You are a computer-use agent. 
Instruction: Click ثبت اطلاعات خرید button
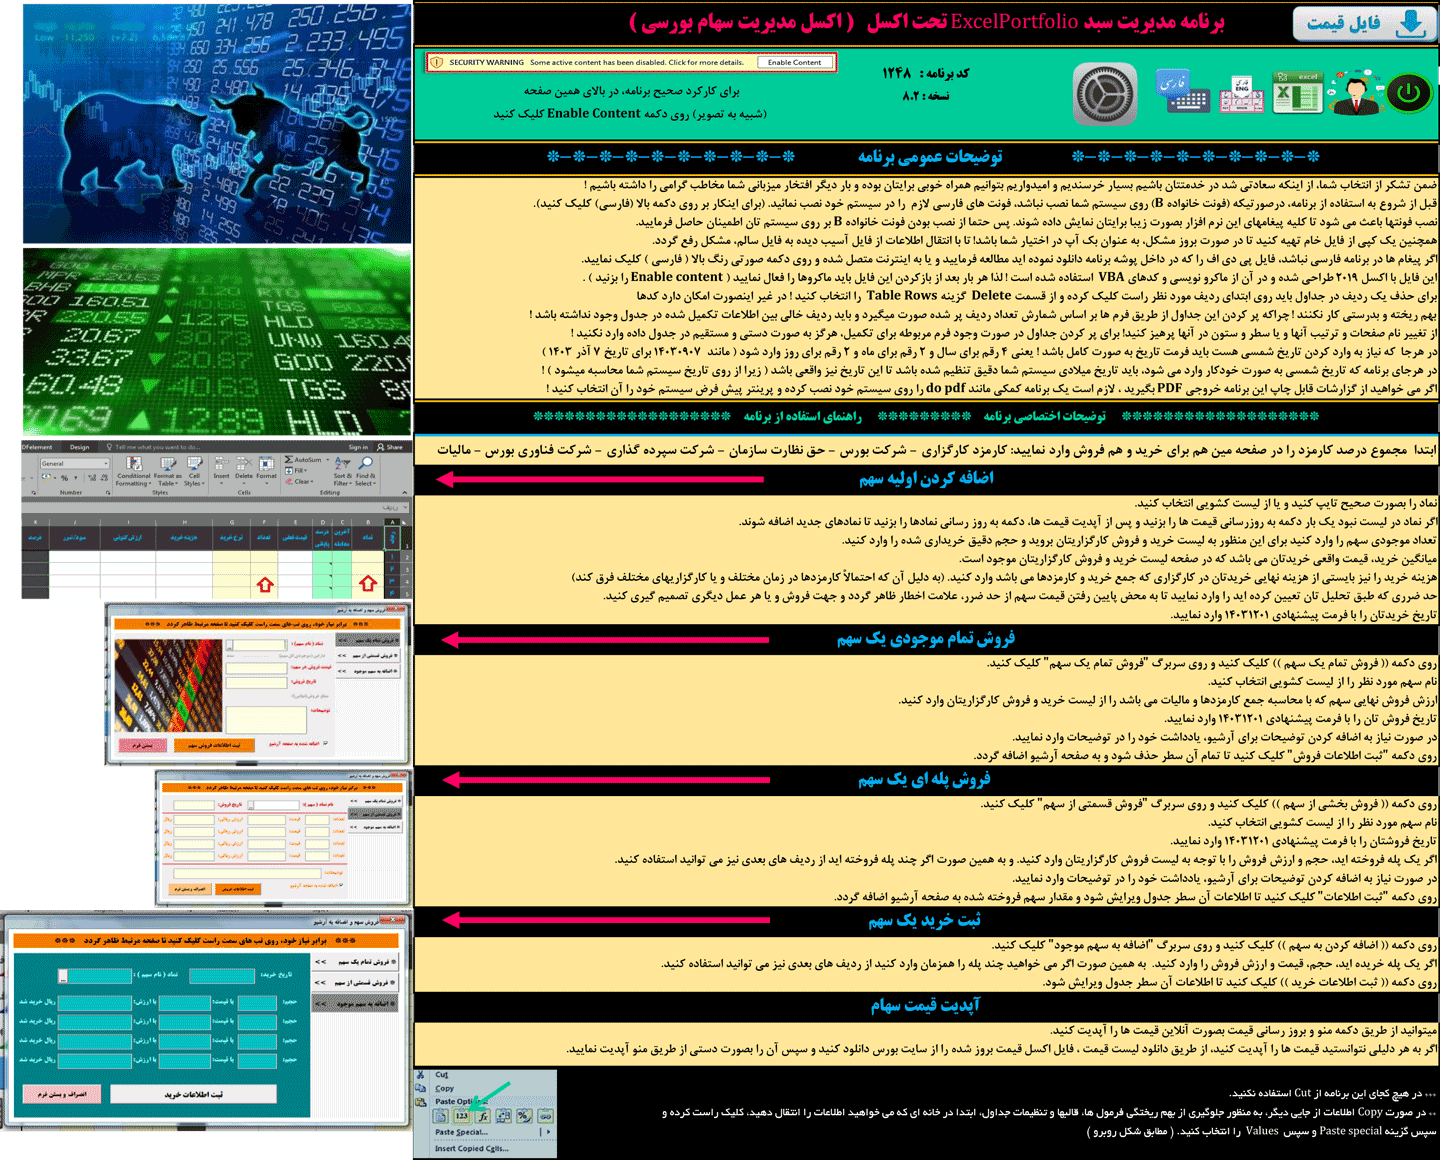click(194, 1094)
